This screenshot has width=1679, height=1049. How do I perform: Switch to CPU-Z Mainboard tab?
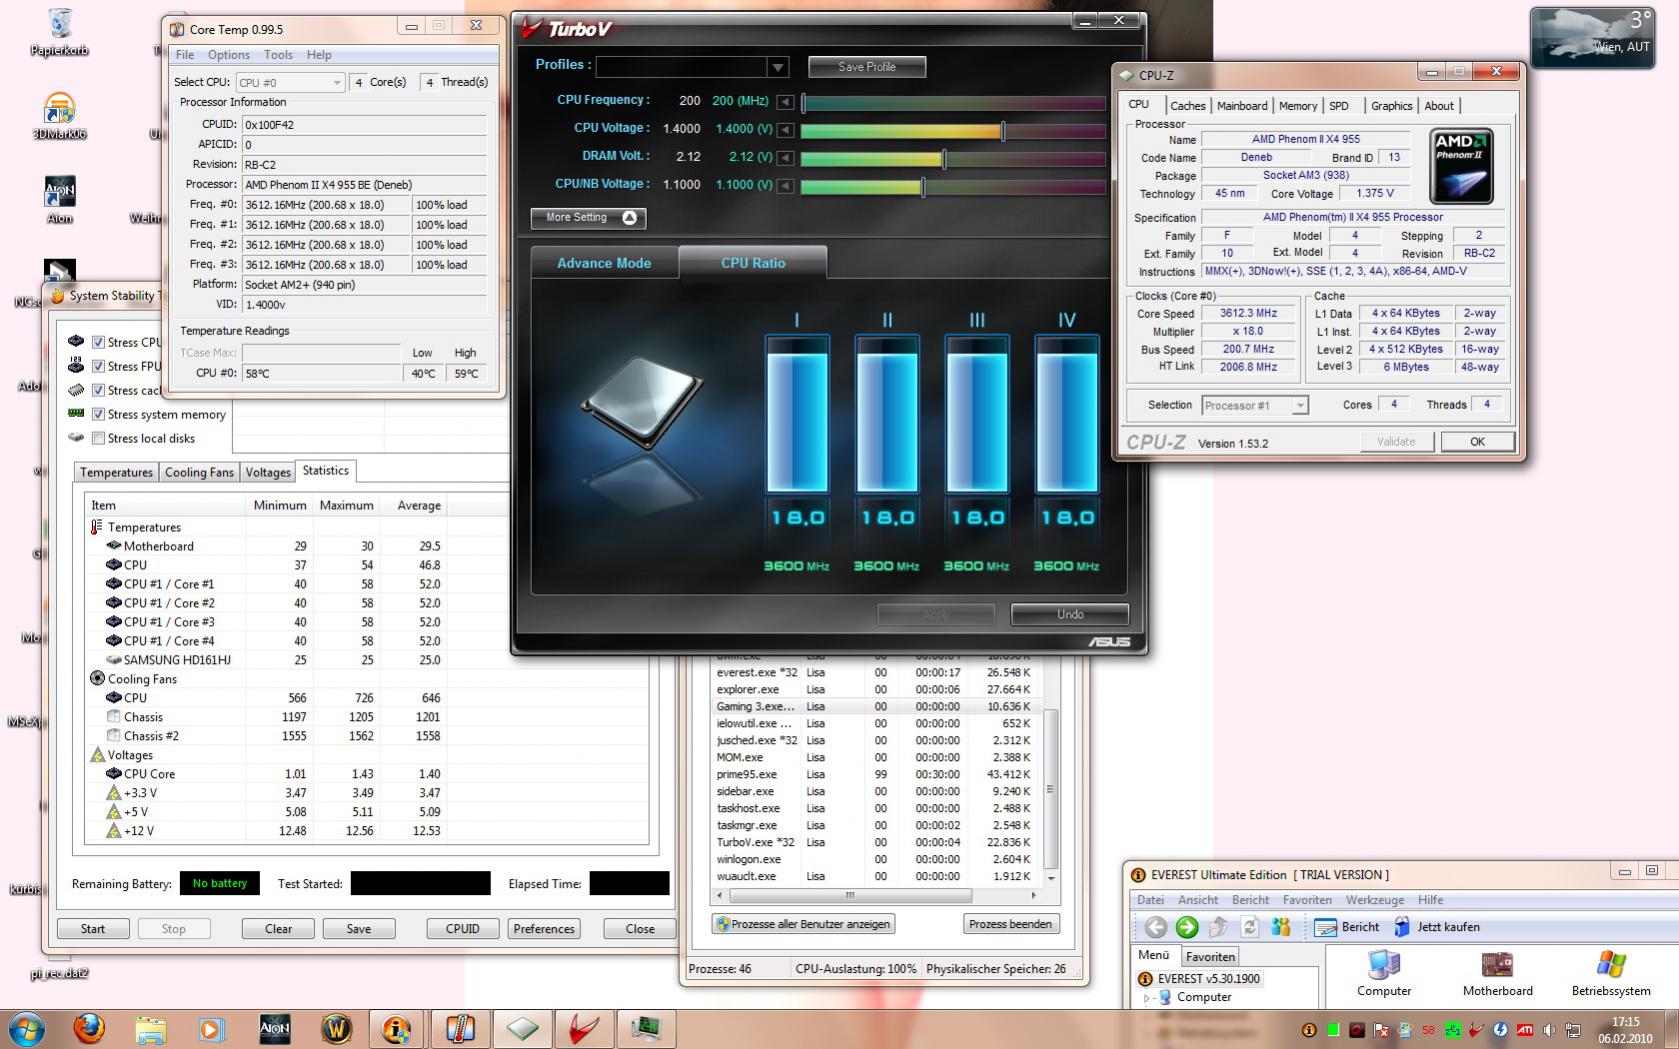click(1242, 106)
